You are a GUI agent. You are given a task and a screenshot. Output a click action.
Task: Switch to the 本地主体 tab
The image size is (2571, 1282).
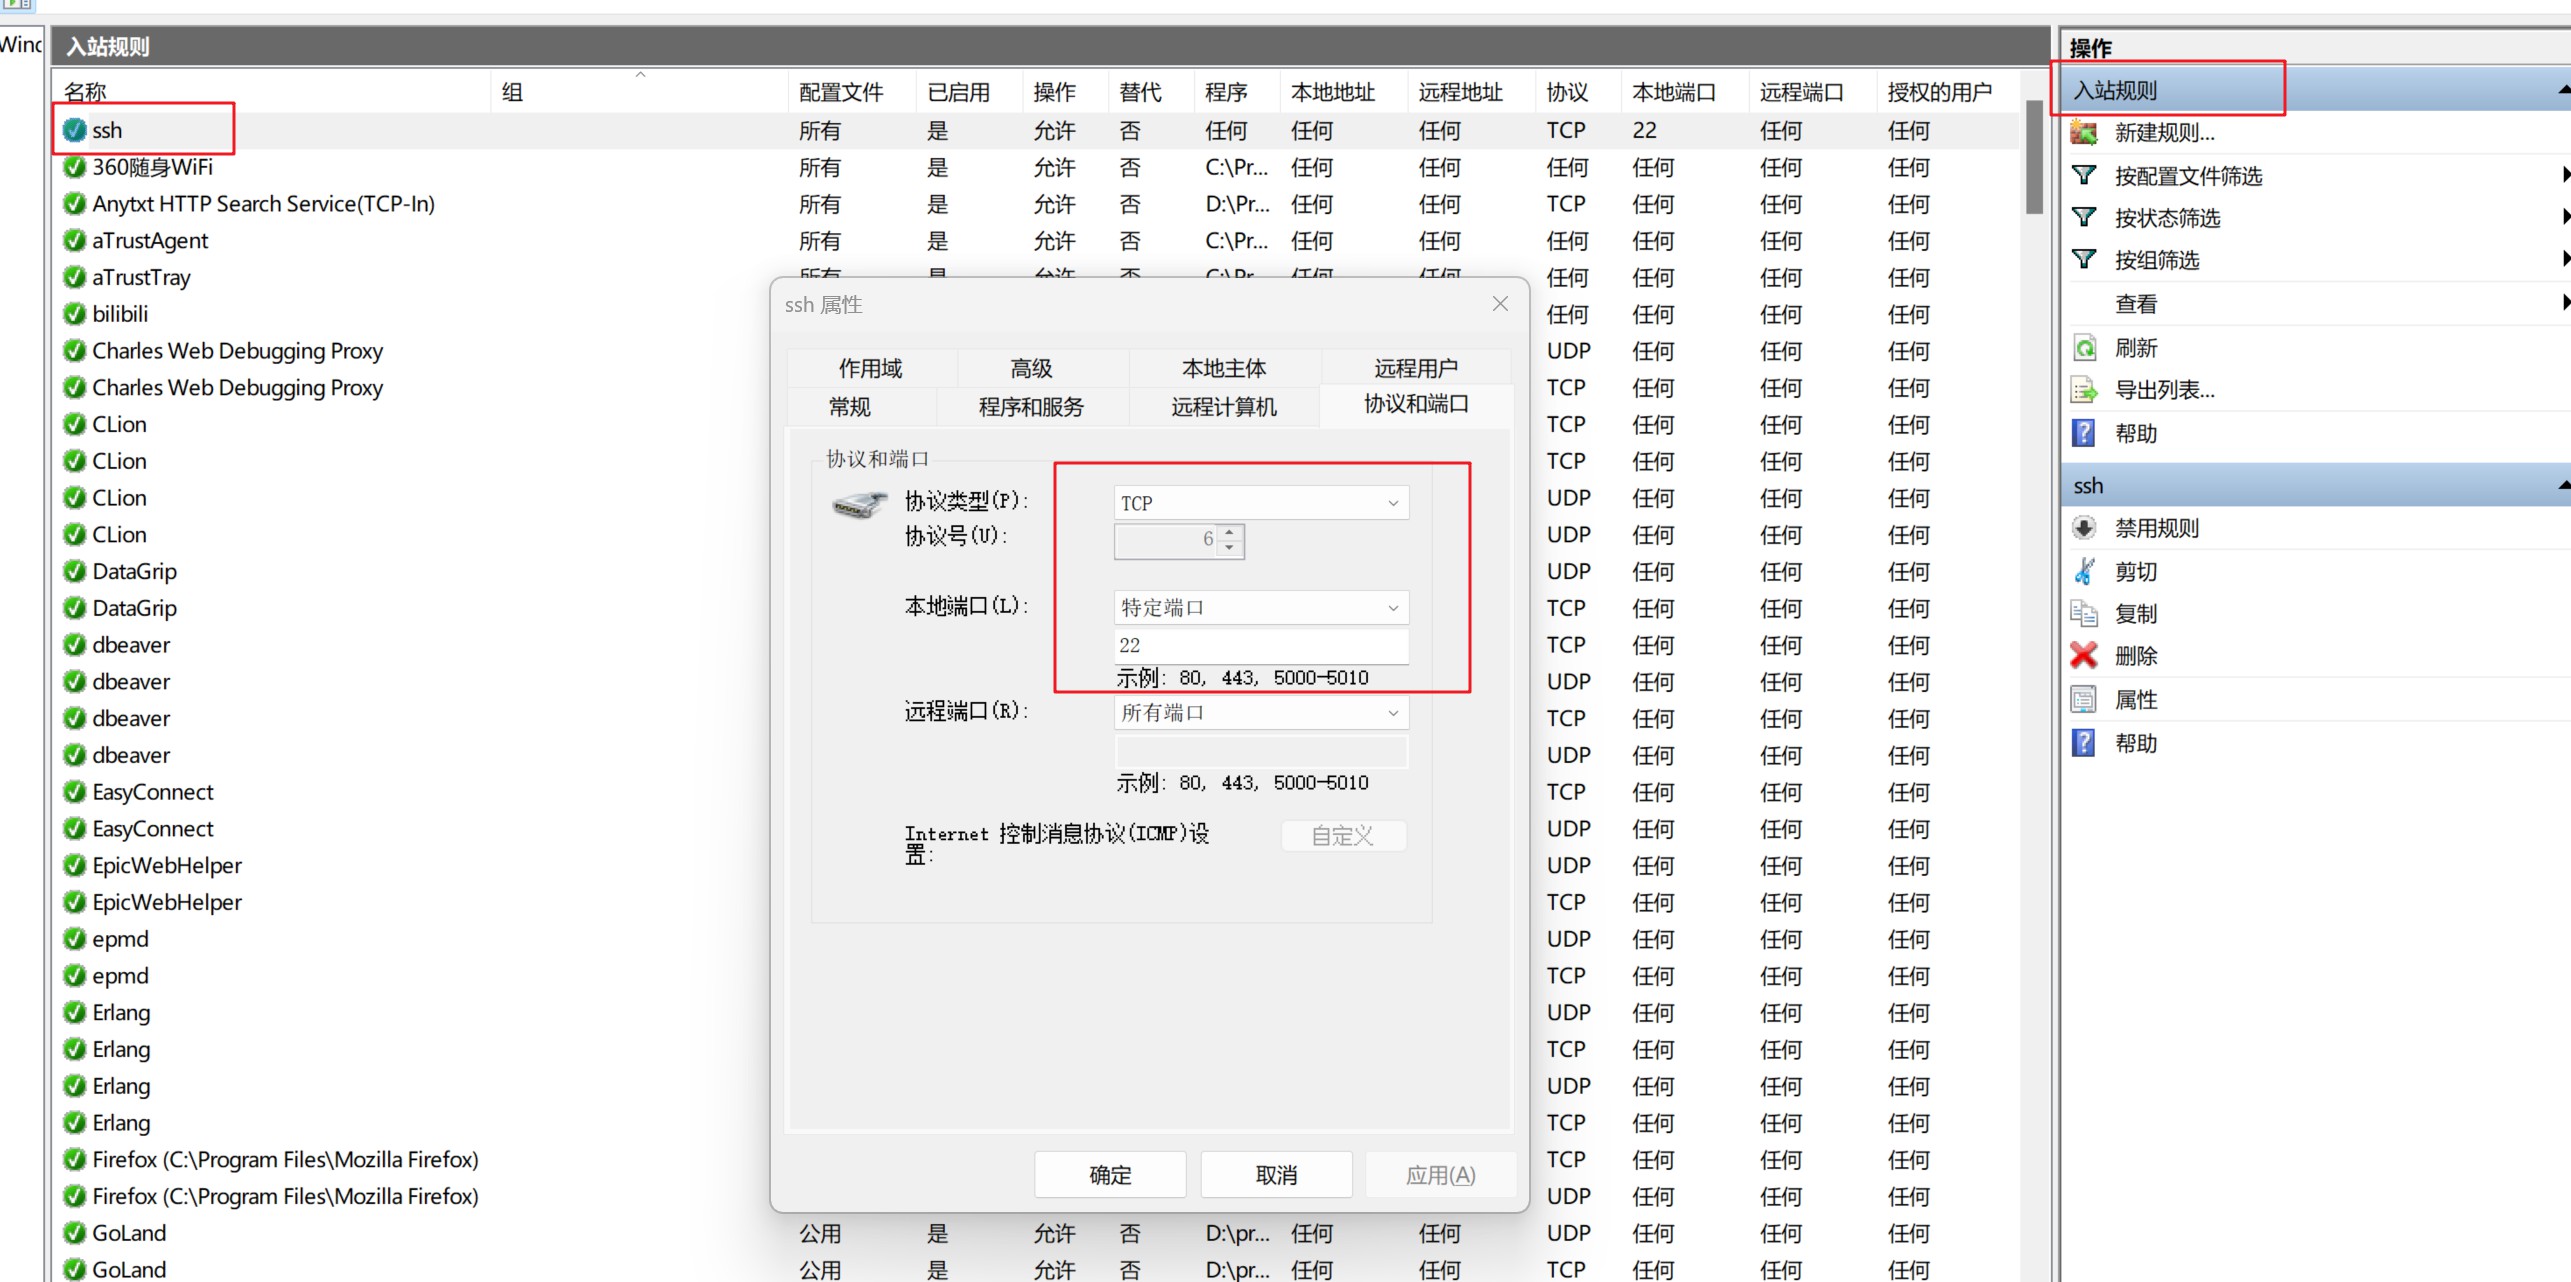[x=1224, y=368]
